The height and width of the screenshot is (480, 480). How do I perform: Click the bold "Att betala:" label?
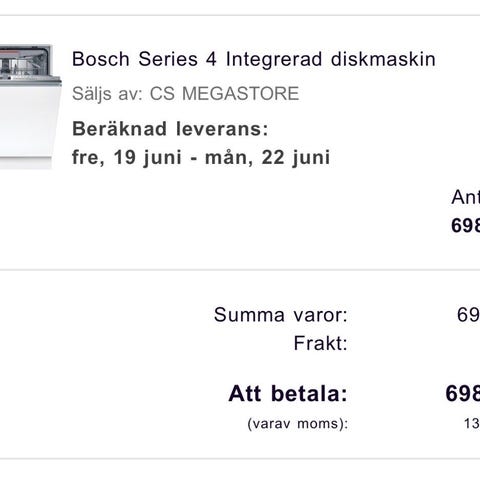pyautogui.click(x=288, y=394)
